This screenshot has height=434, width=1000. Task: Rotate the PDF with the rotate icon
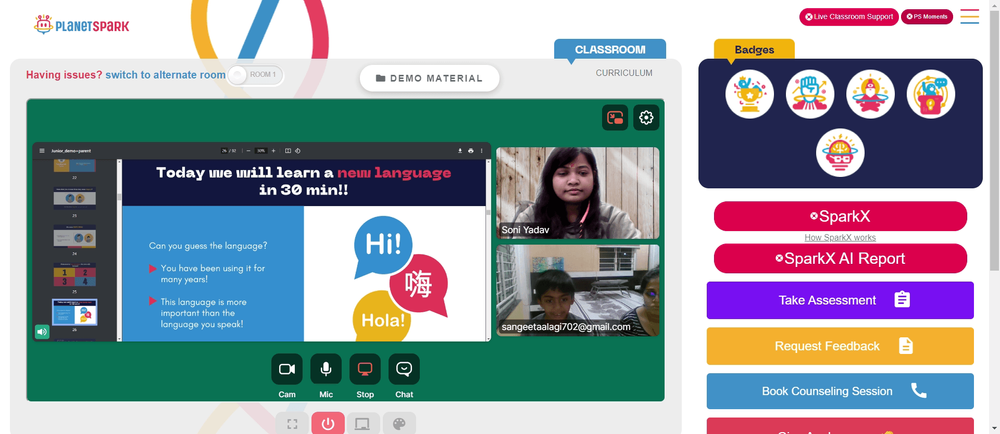click(298, 150)
